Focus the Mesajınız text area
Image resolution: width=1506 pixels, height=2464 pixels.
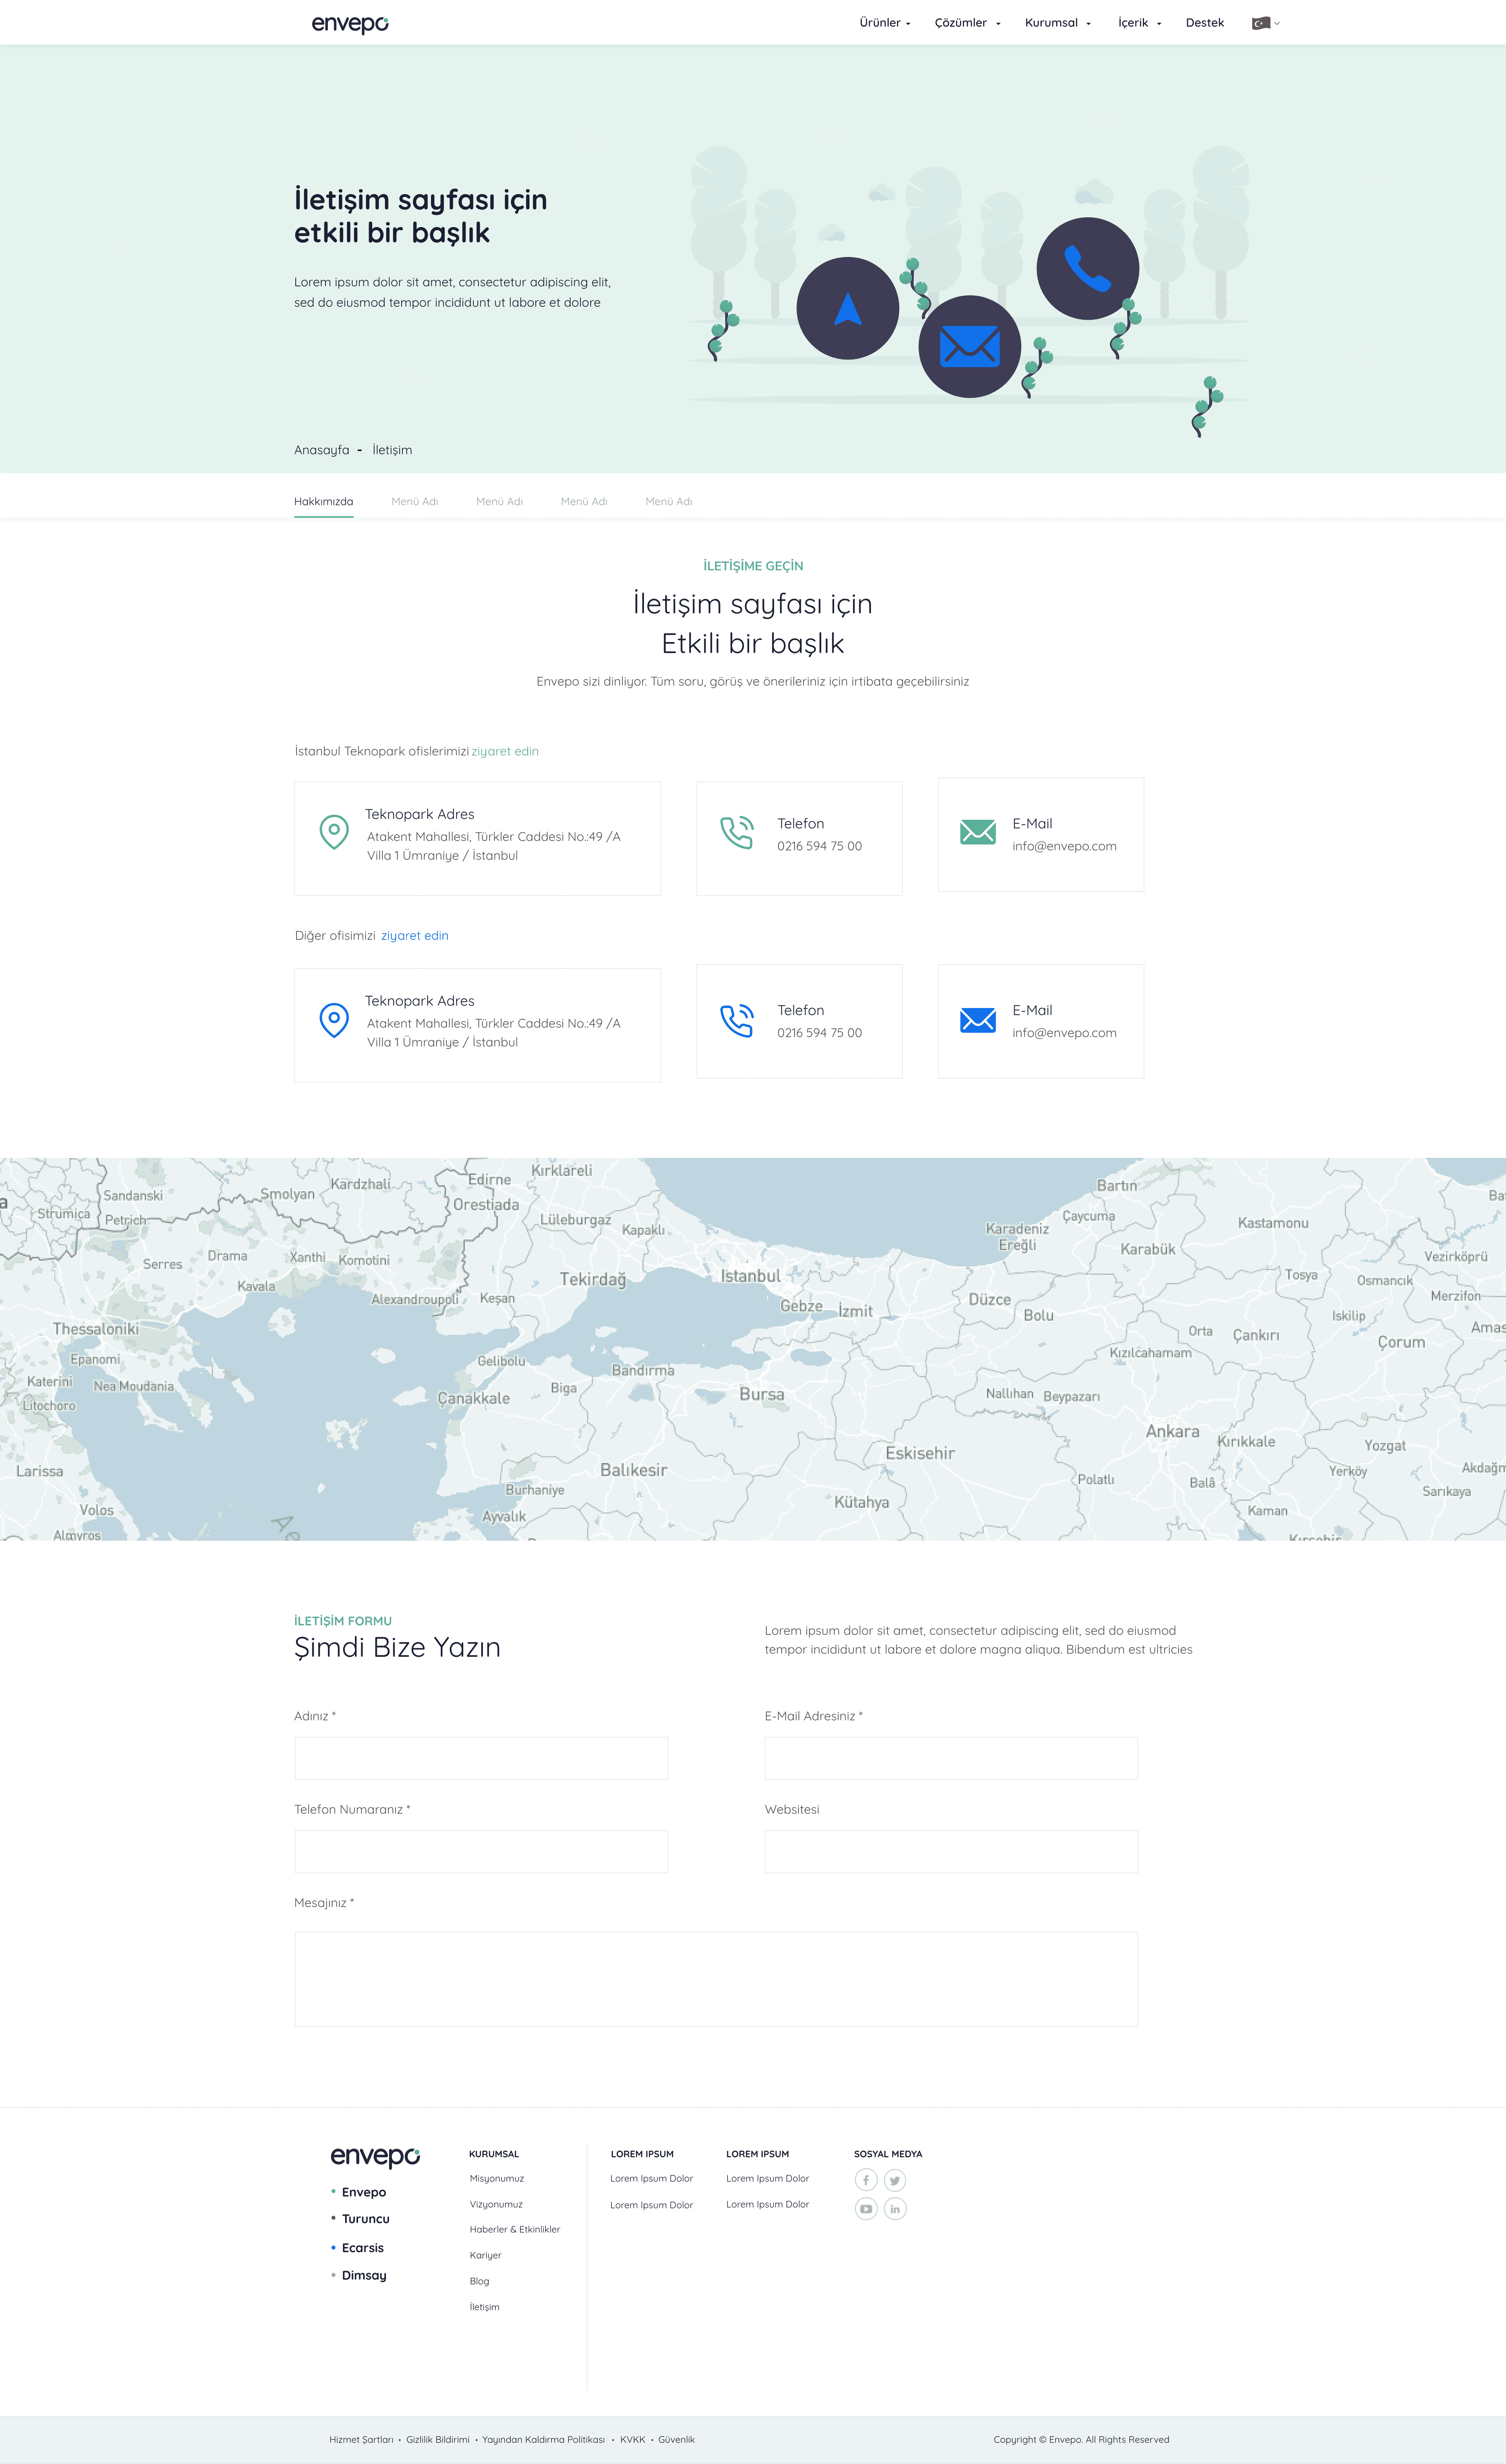point(716,1979)
